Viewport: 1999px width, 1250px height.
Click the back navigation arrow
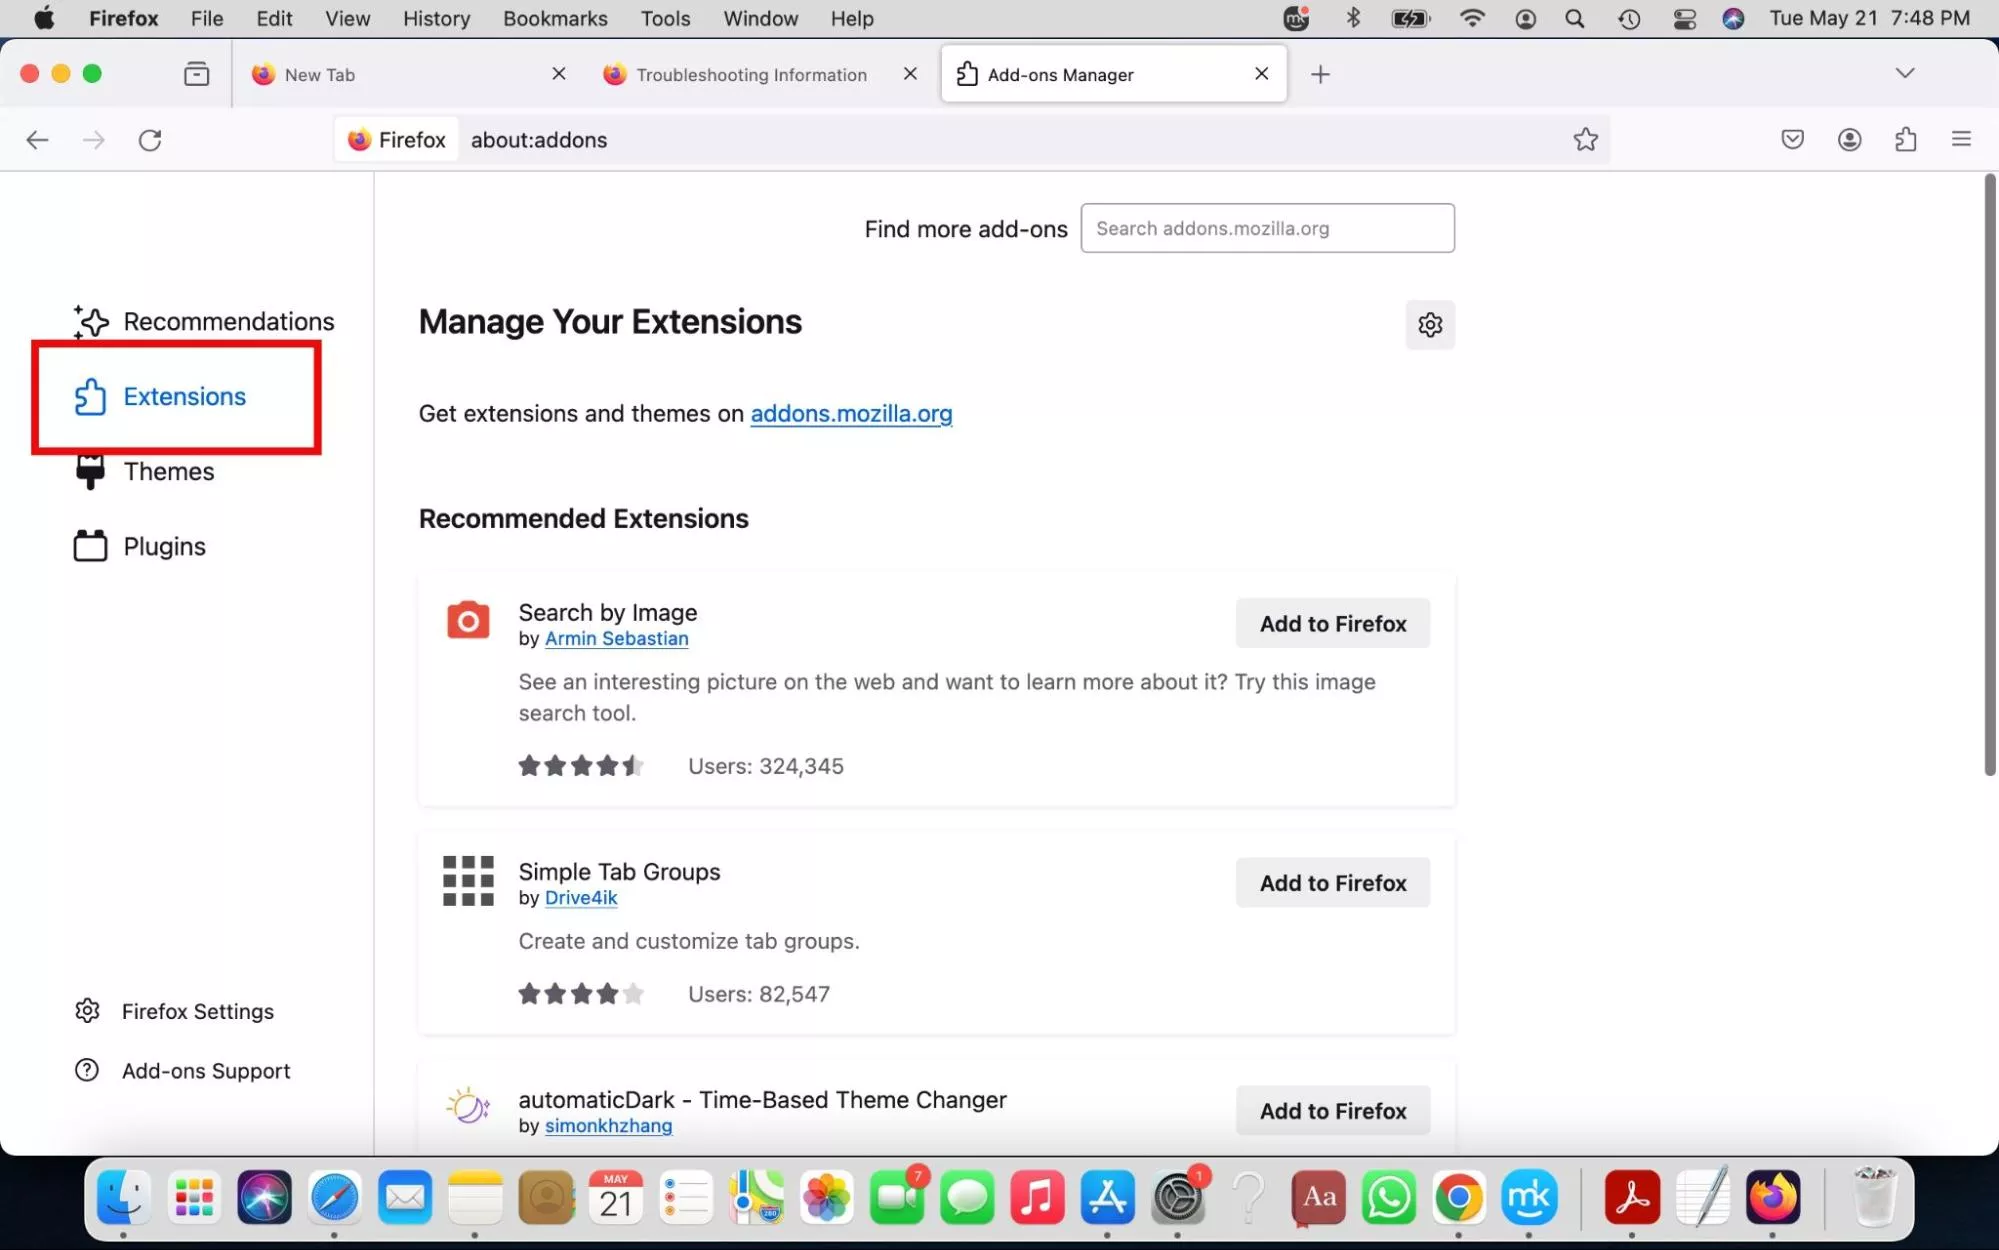click(37, 140)
